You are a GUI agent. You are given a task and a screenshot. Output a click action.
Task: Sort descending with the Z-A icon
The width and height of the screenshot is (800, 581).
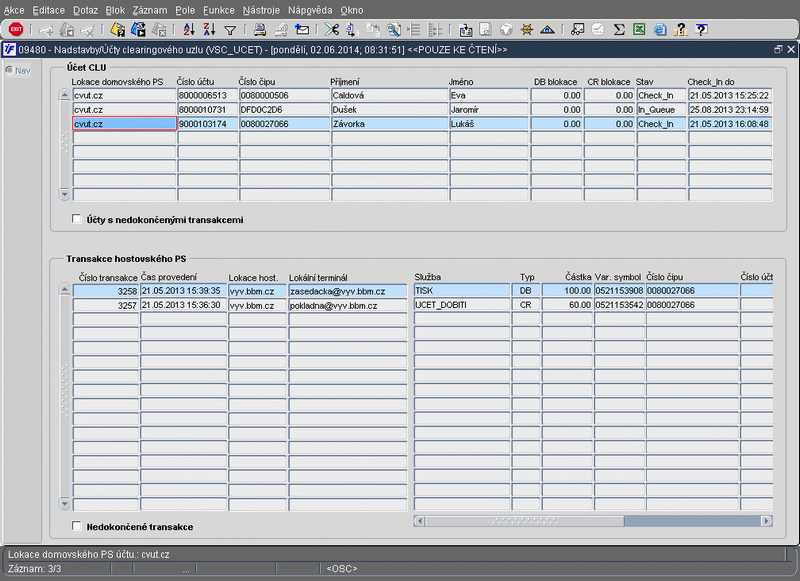tap(209, 30)
